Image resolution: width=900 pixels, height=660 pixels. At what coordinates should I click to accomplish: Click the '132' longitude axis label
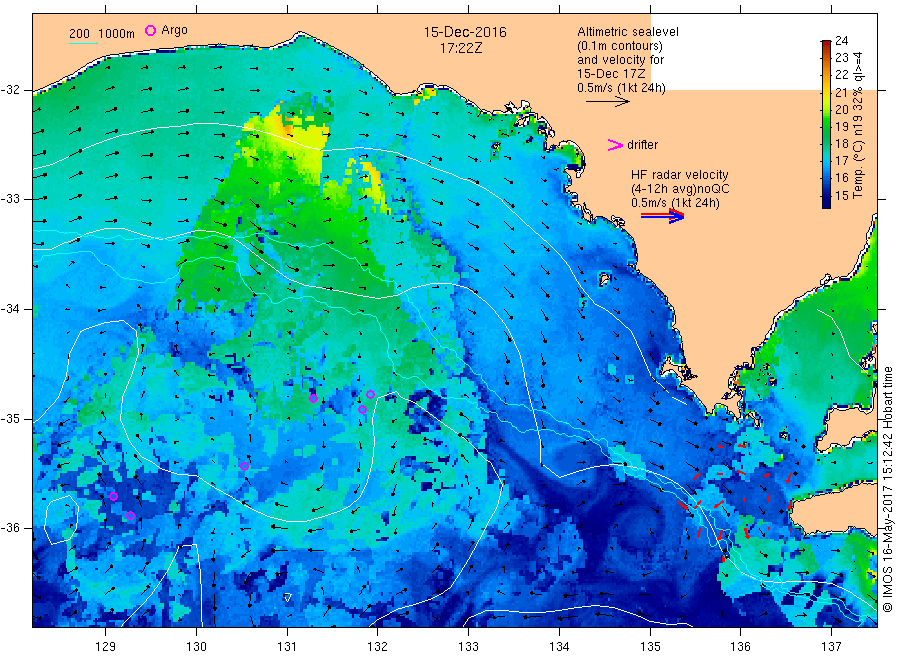pos(378,647)
